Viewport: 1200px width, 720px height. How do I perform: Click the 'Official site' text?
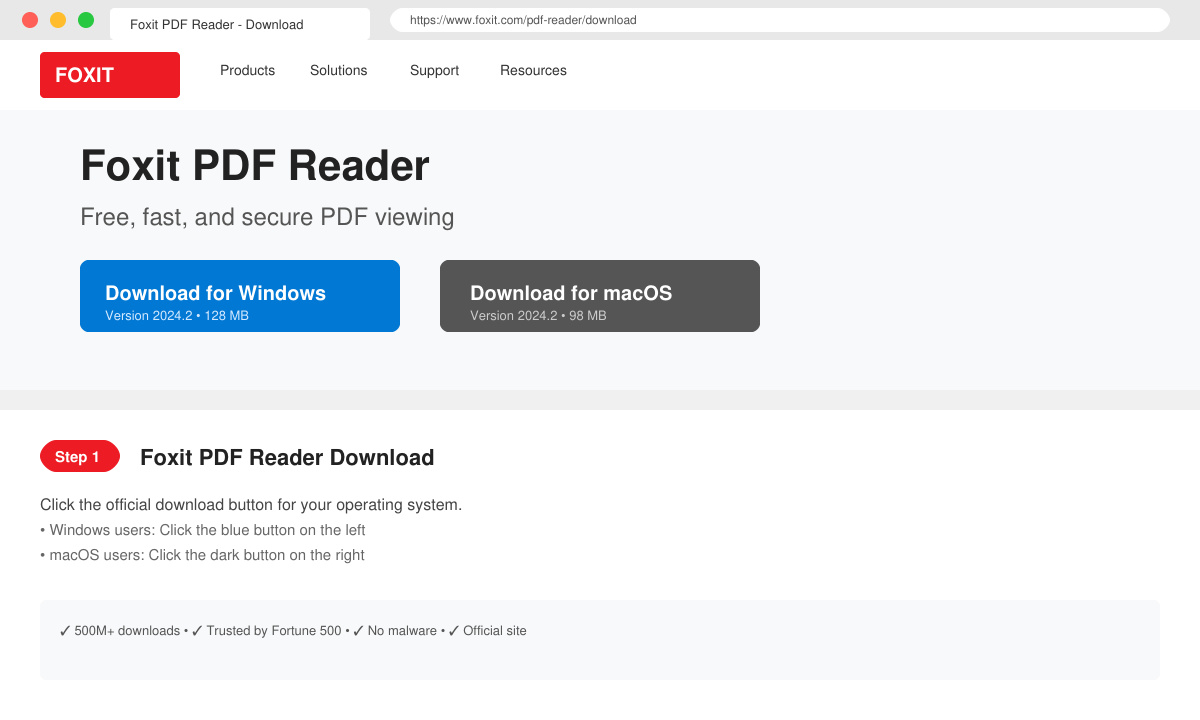point(494,631)
